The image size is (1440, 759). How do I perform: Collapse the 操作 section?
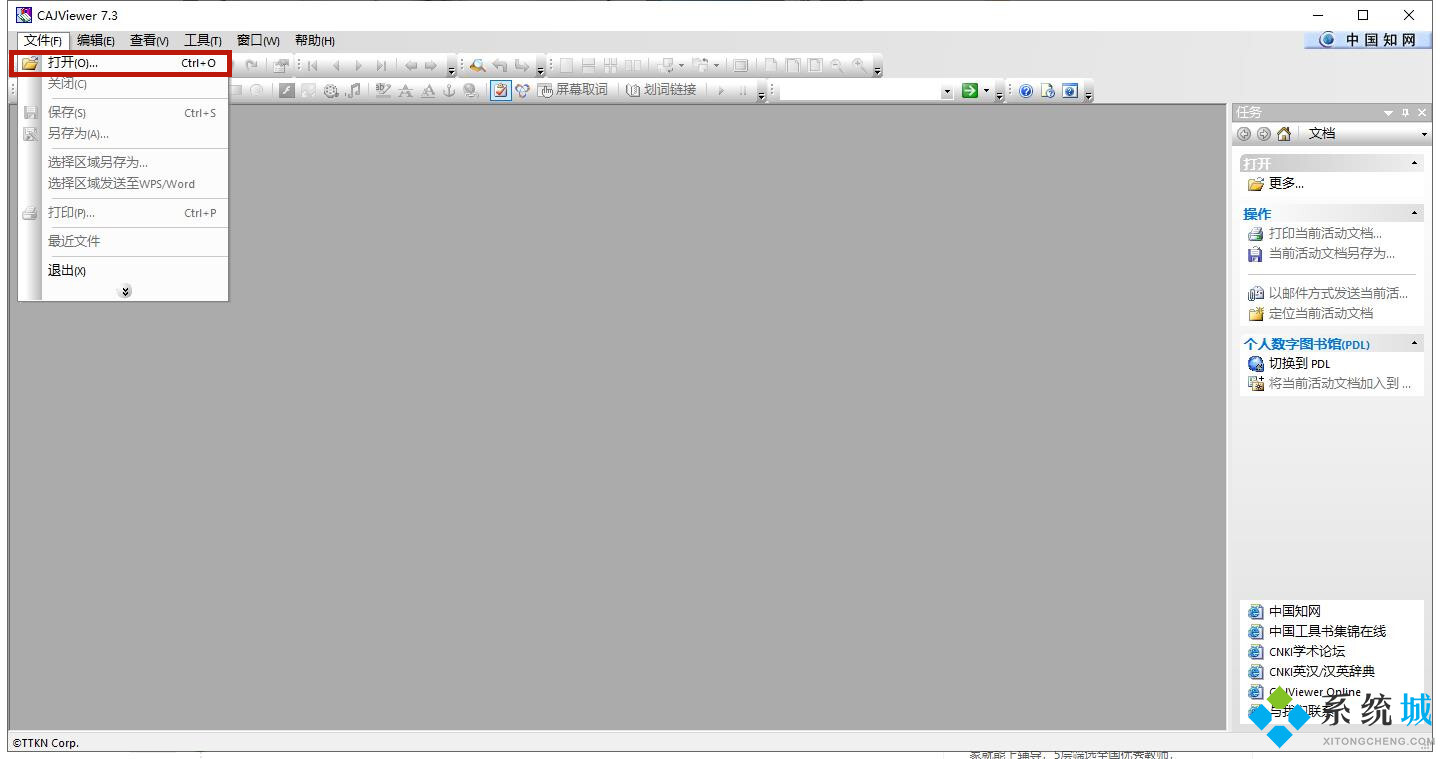(x=1414, y=213)
